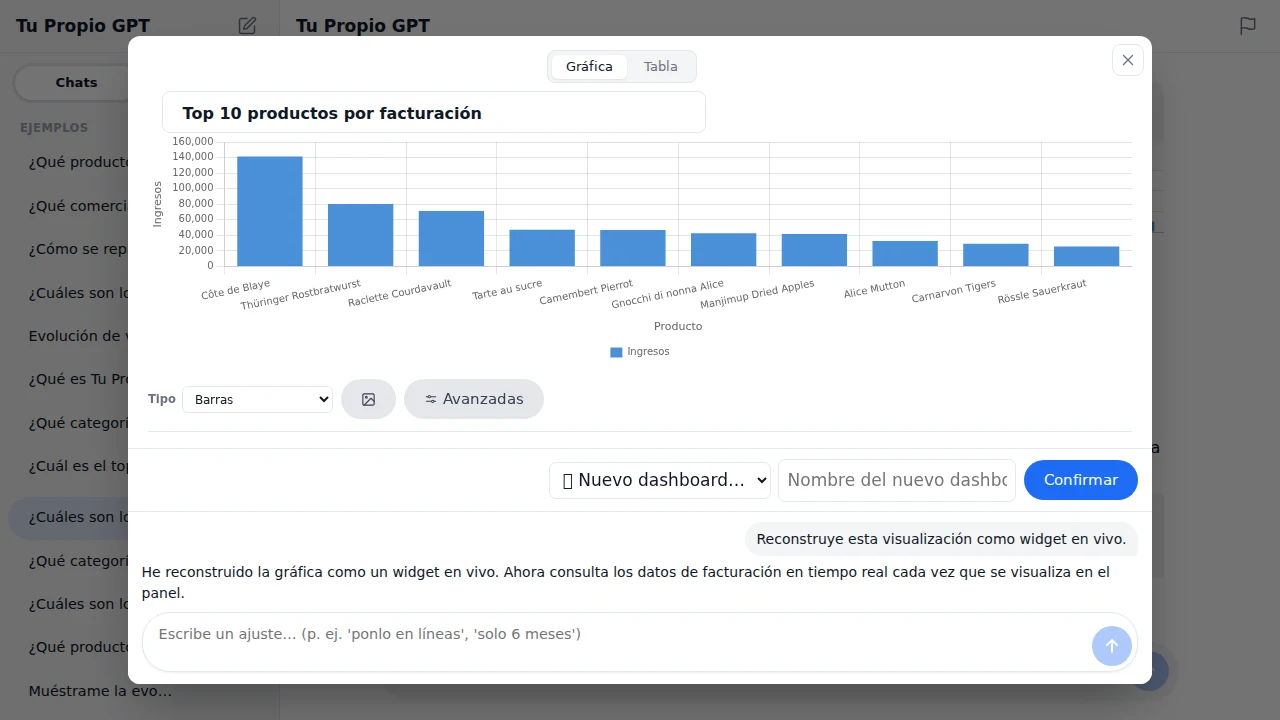Open the Nuevo dashboard dropdown

coord(660,480)
